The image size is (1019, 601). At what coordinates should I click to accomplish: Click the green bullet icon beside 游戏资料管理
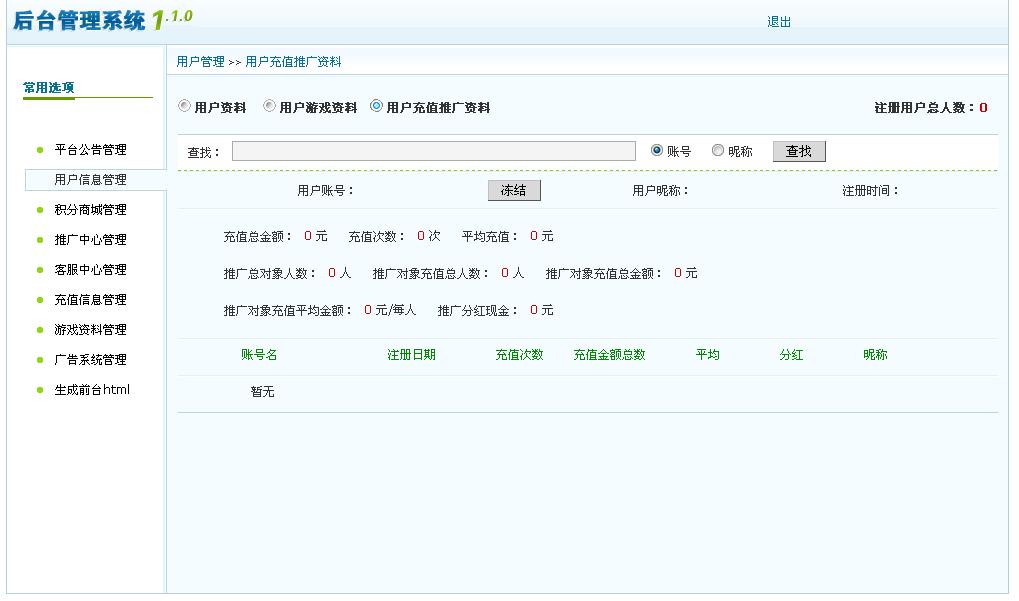point(40,330)
